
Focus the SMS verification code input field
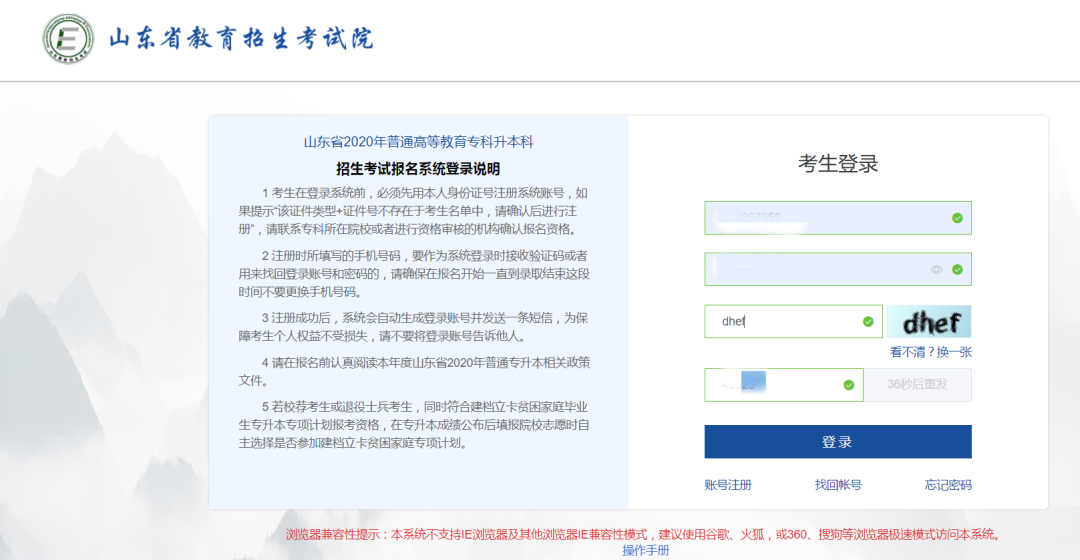(770, 385)
